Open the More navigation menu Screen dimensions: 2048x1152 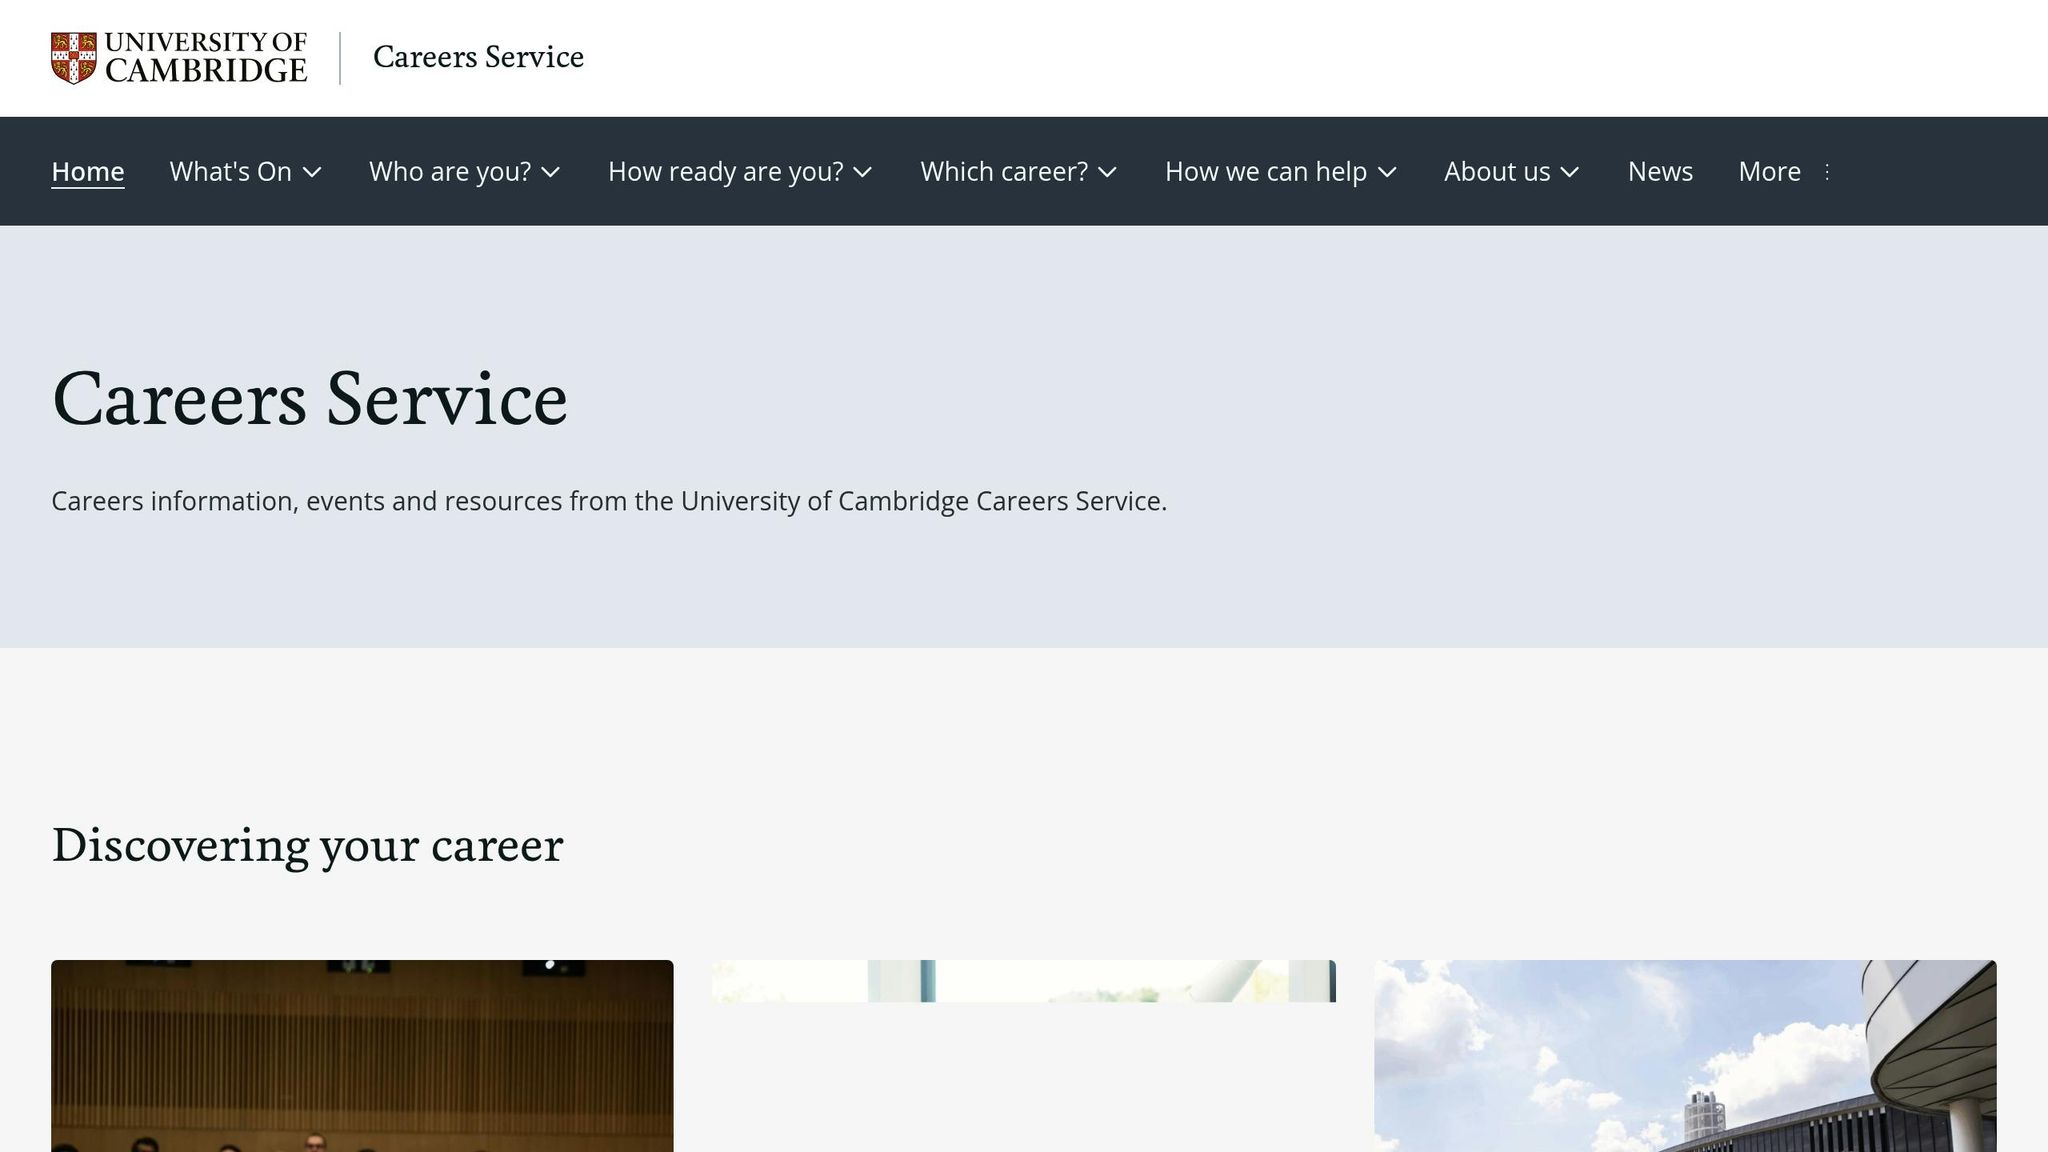pyautogui.click(x=1768, y=171)
